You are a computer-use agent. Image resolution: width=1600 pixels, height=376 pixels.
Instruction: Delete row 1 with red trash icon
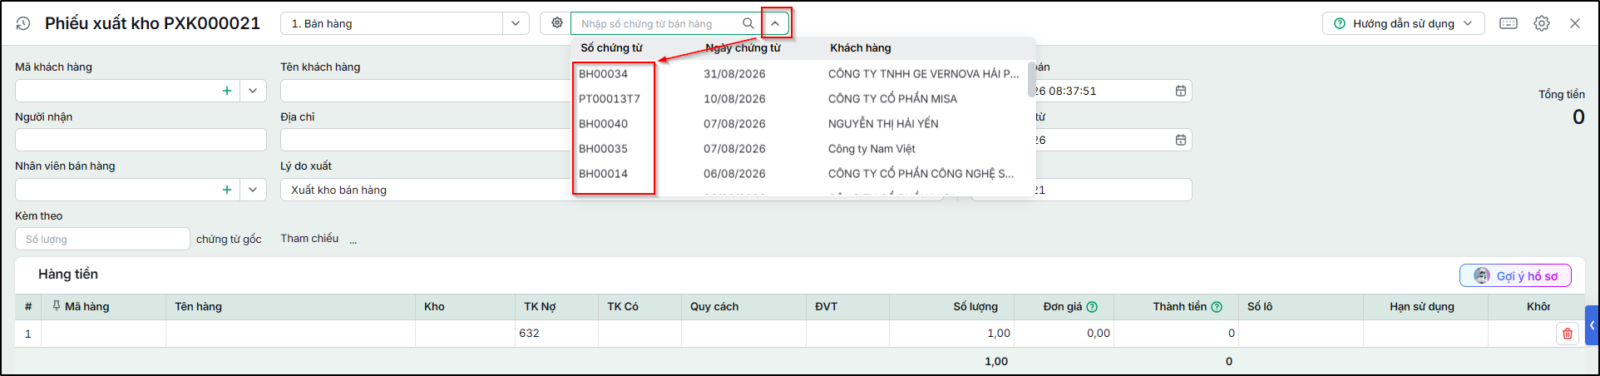(1567, 334)
